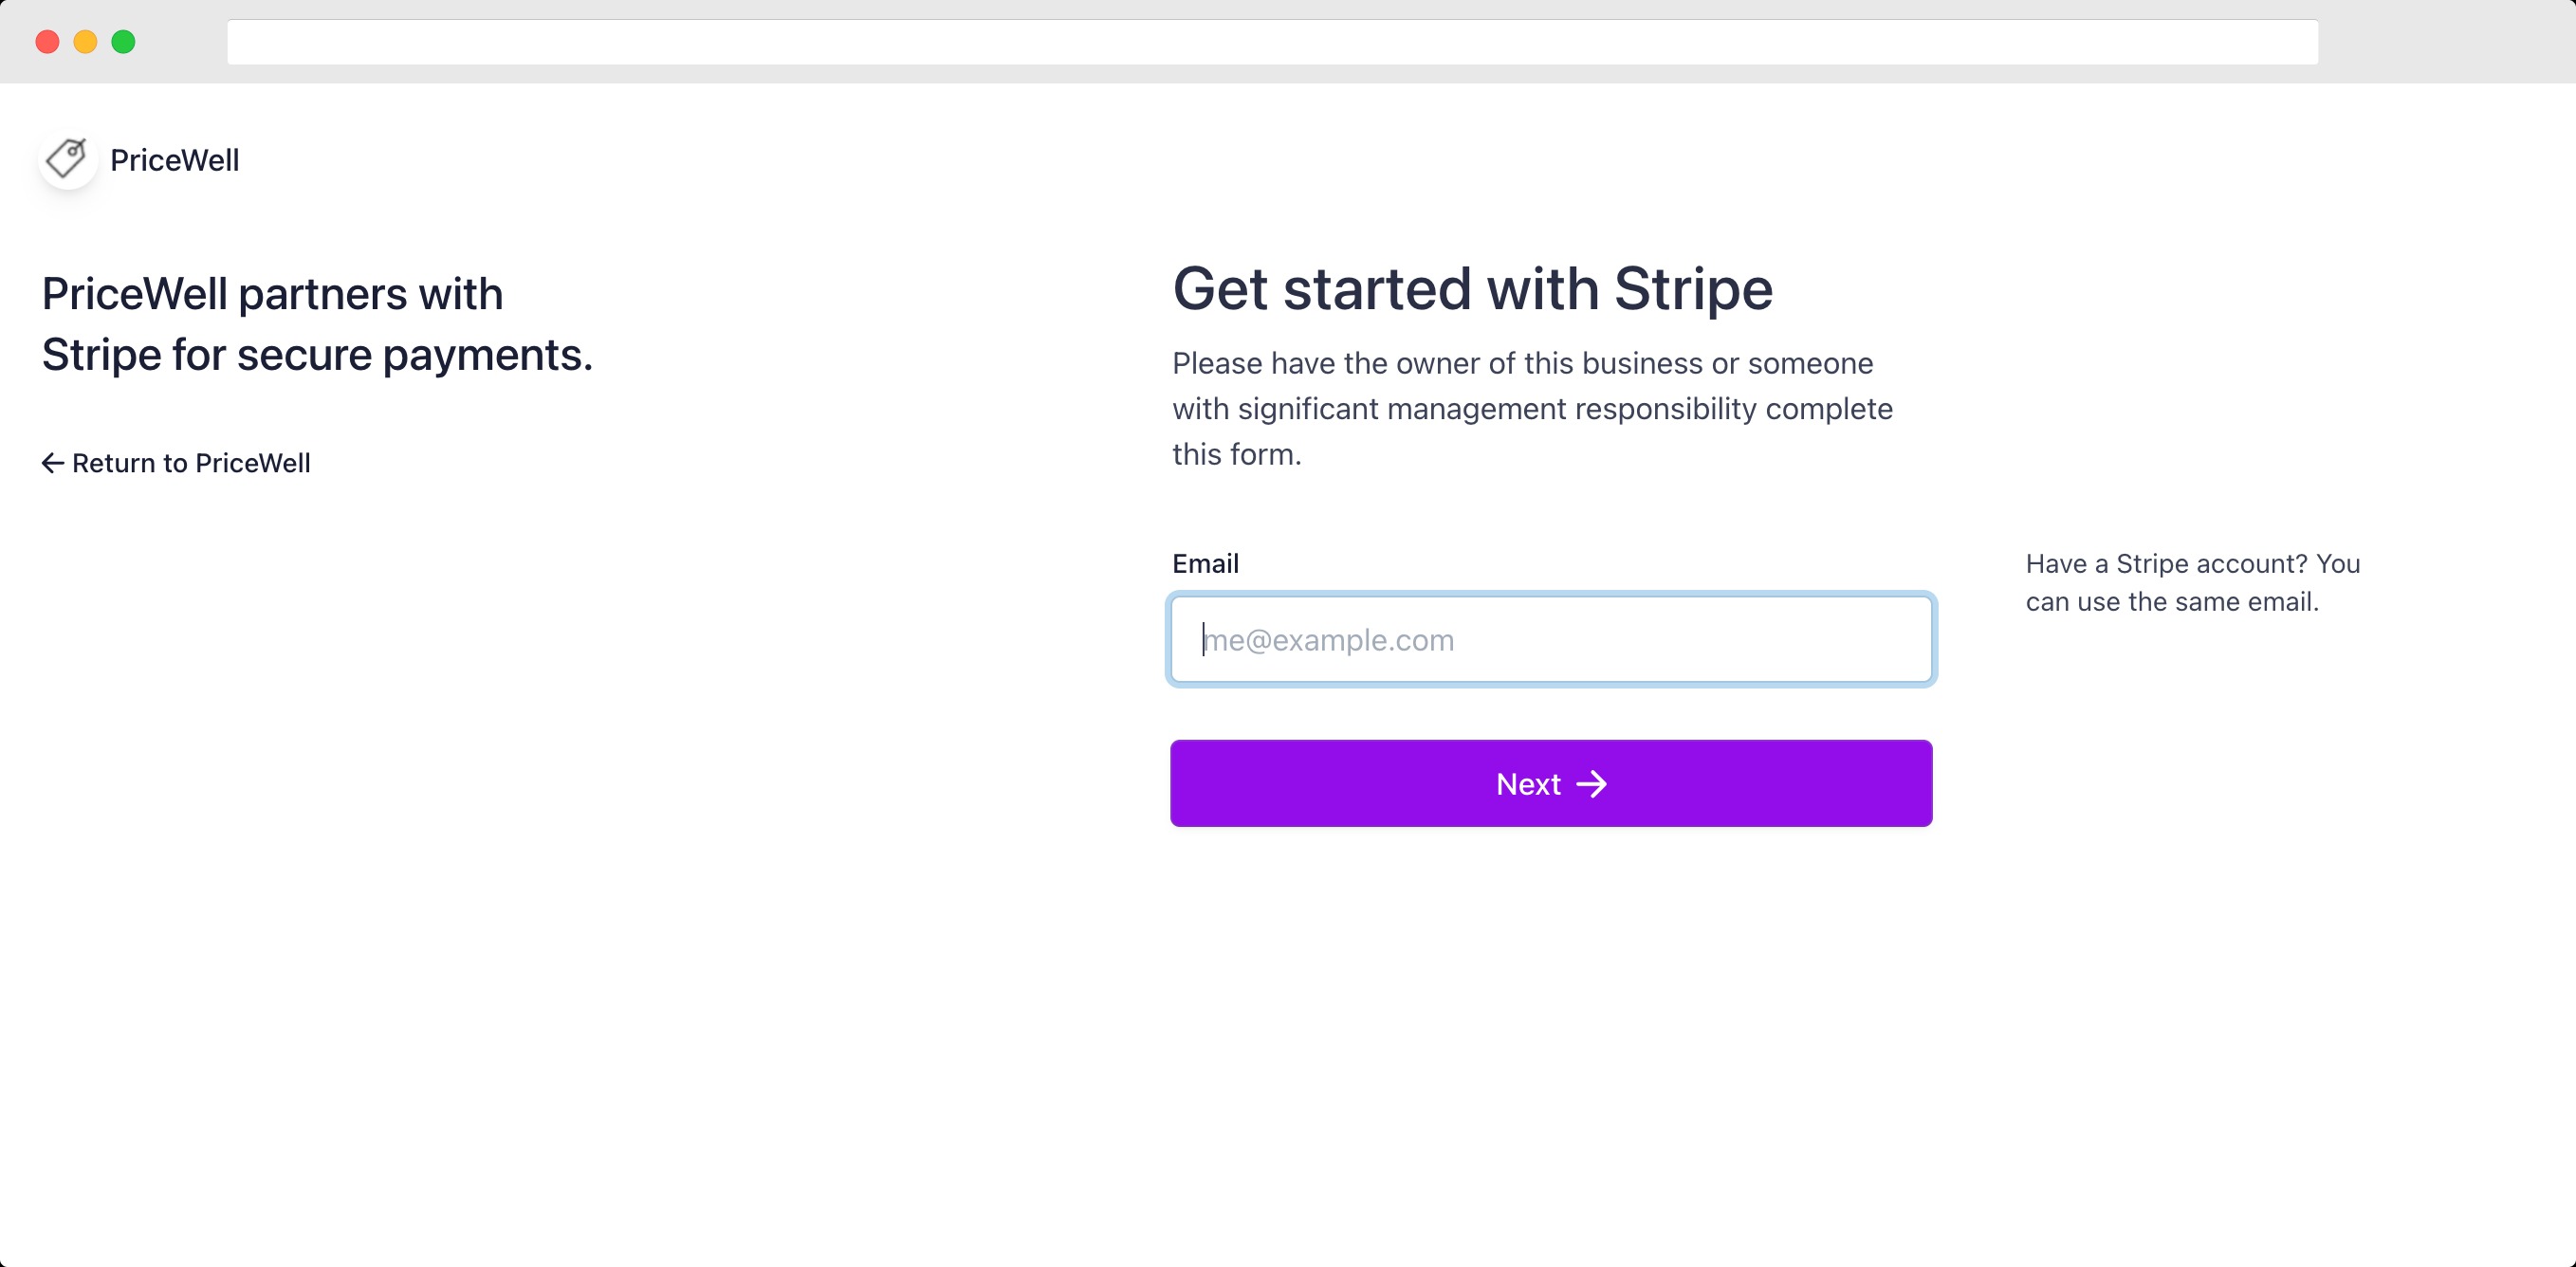Screen dimensions: 2576x1267
Task: Click the PriceWell brand name text
Action: pyautogui.click(x=175, y=160)
